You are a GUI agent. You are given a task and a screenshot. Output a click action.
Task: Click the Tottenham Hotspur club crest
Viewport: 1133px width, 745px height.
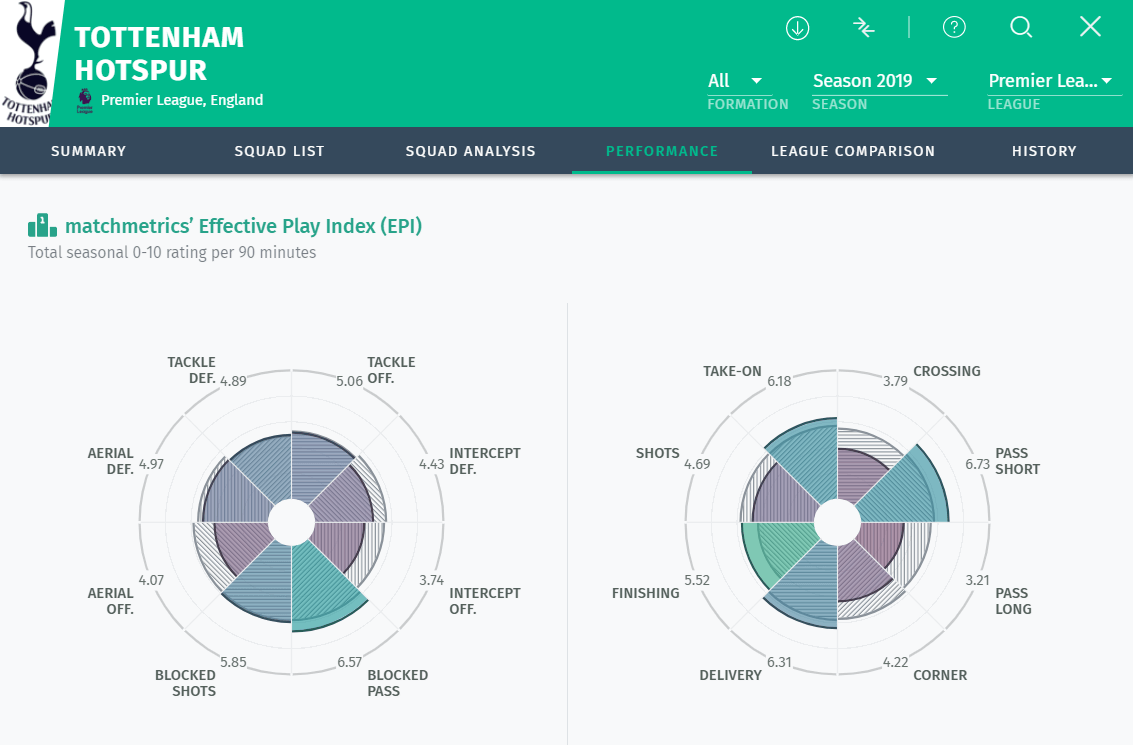pyautogui.click(x=27, y=64)
